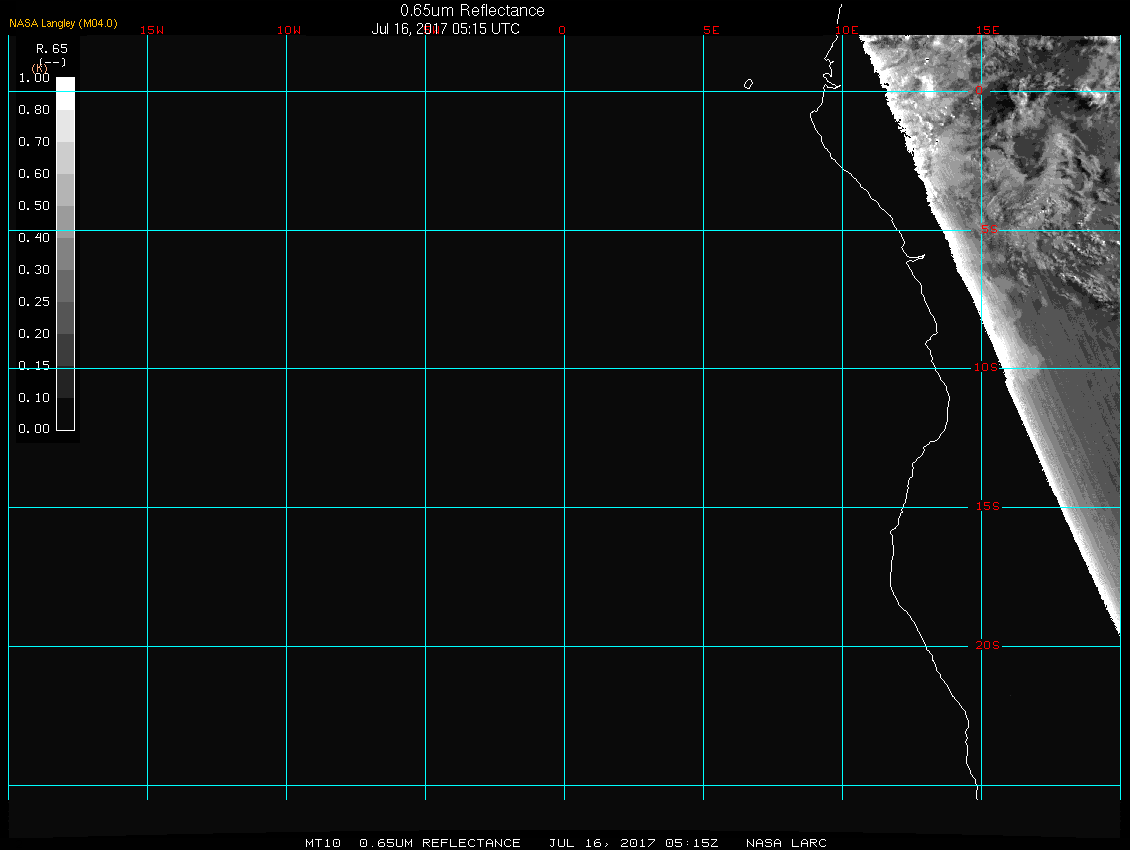This screenshot has height=850, width=1130.
Task: Click the 0.80 value on the colorbar
Action: 34,110
